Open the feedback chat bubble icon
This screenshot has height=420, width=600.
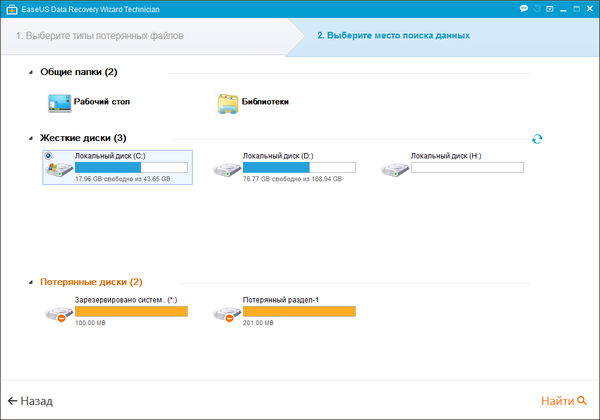524,8
